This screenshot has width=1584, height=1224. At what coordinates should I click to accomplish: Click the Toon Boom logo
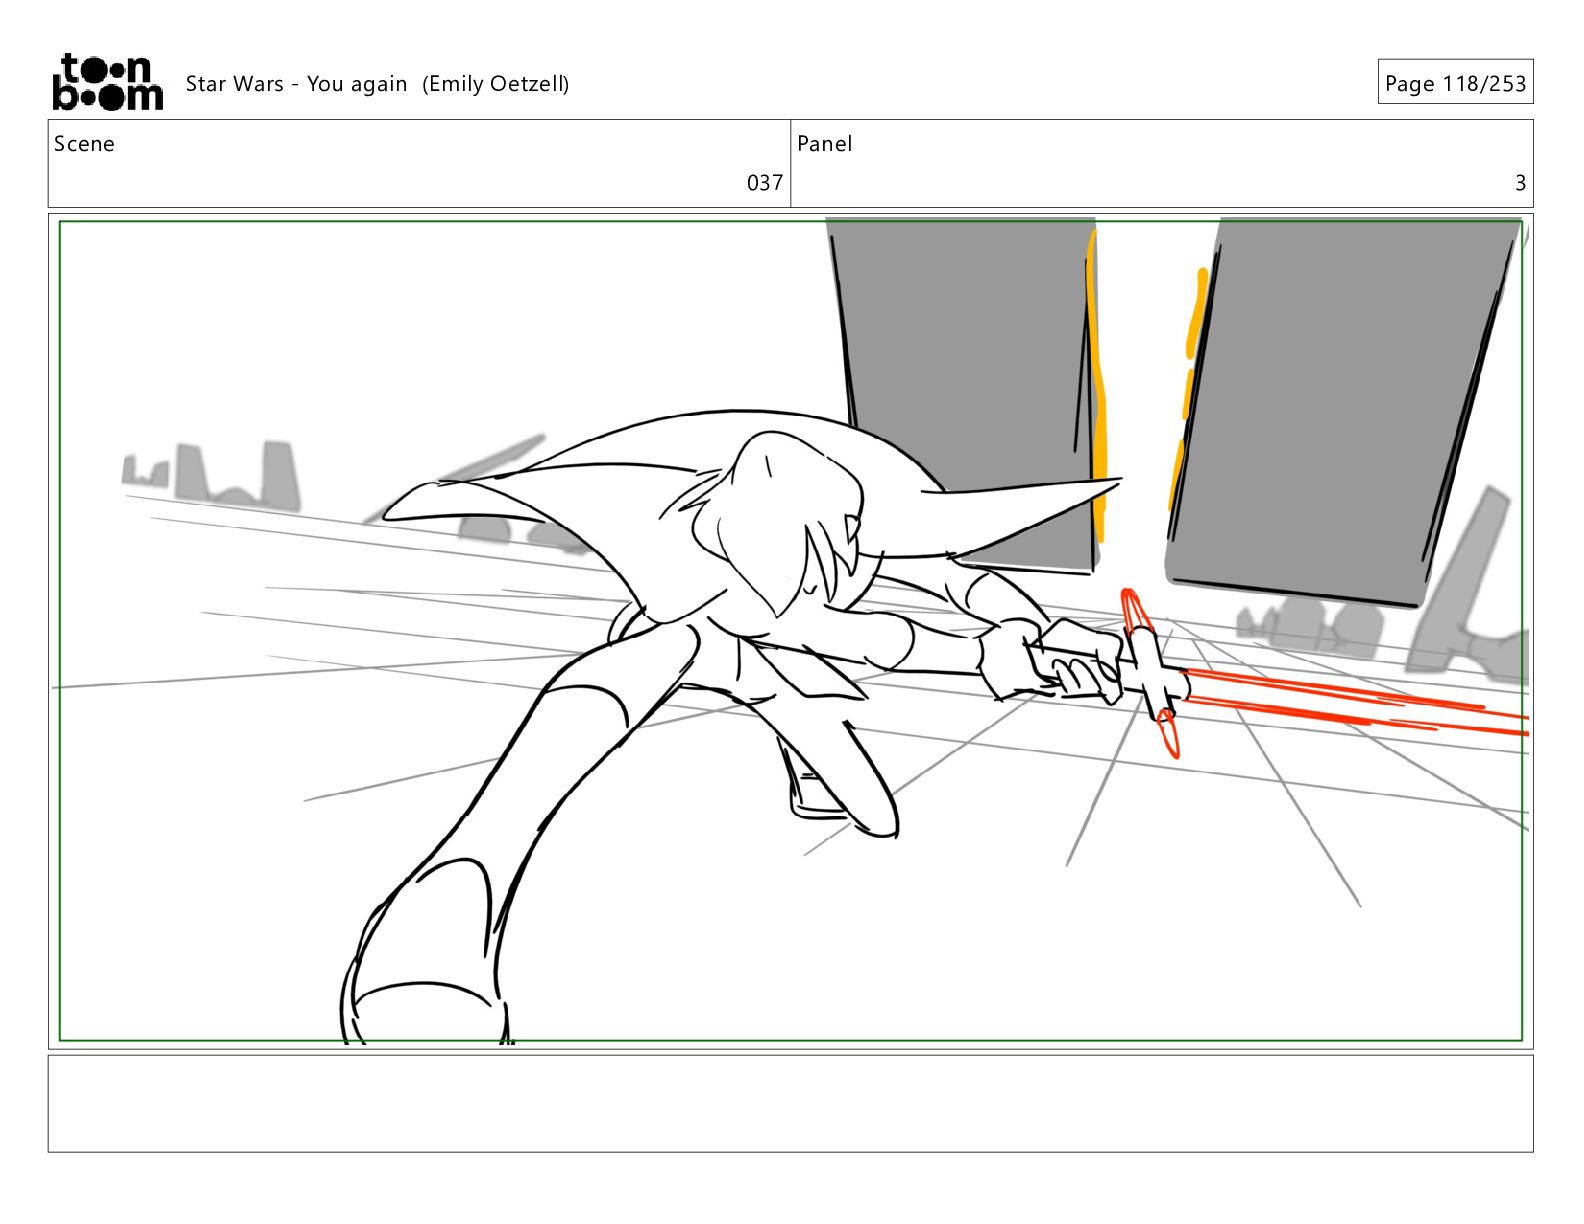pyautogui.click(x=107, y=82)
